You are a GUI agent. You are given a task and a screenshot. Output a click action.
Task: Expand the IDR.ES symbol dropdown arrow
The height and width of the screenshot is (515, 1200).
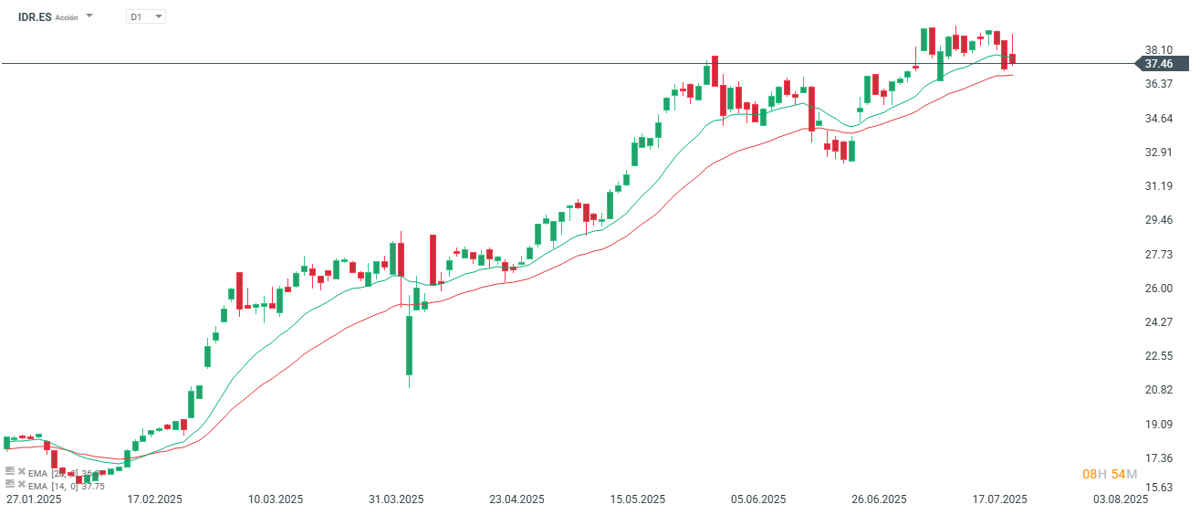(90, 17)
